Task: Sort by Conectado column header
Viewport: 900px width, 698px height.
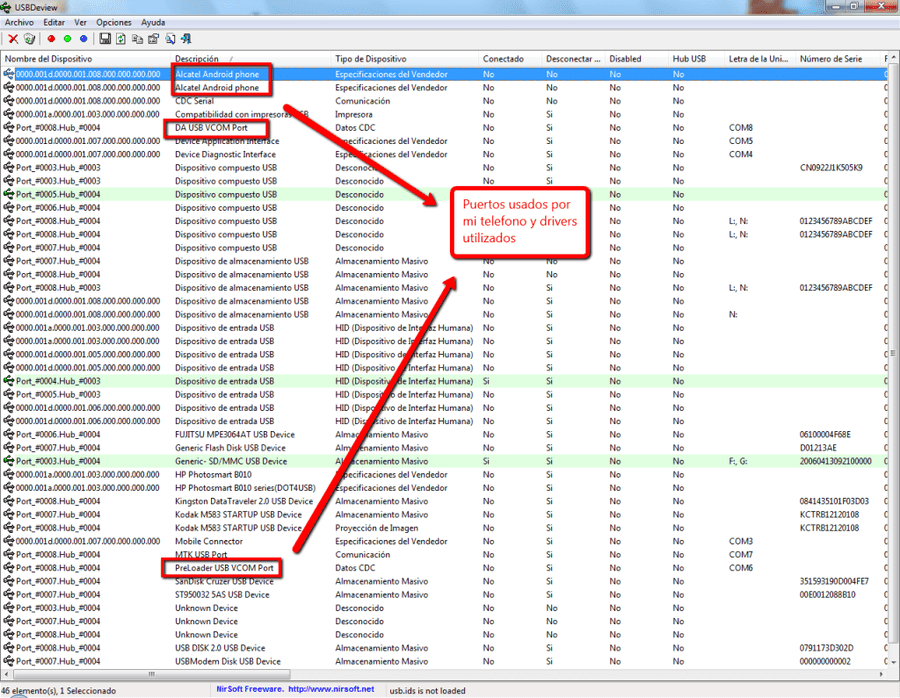Action: 510,59
